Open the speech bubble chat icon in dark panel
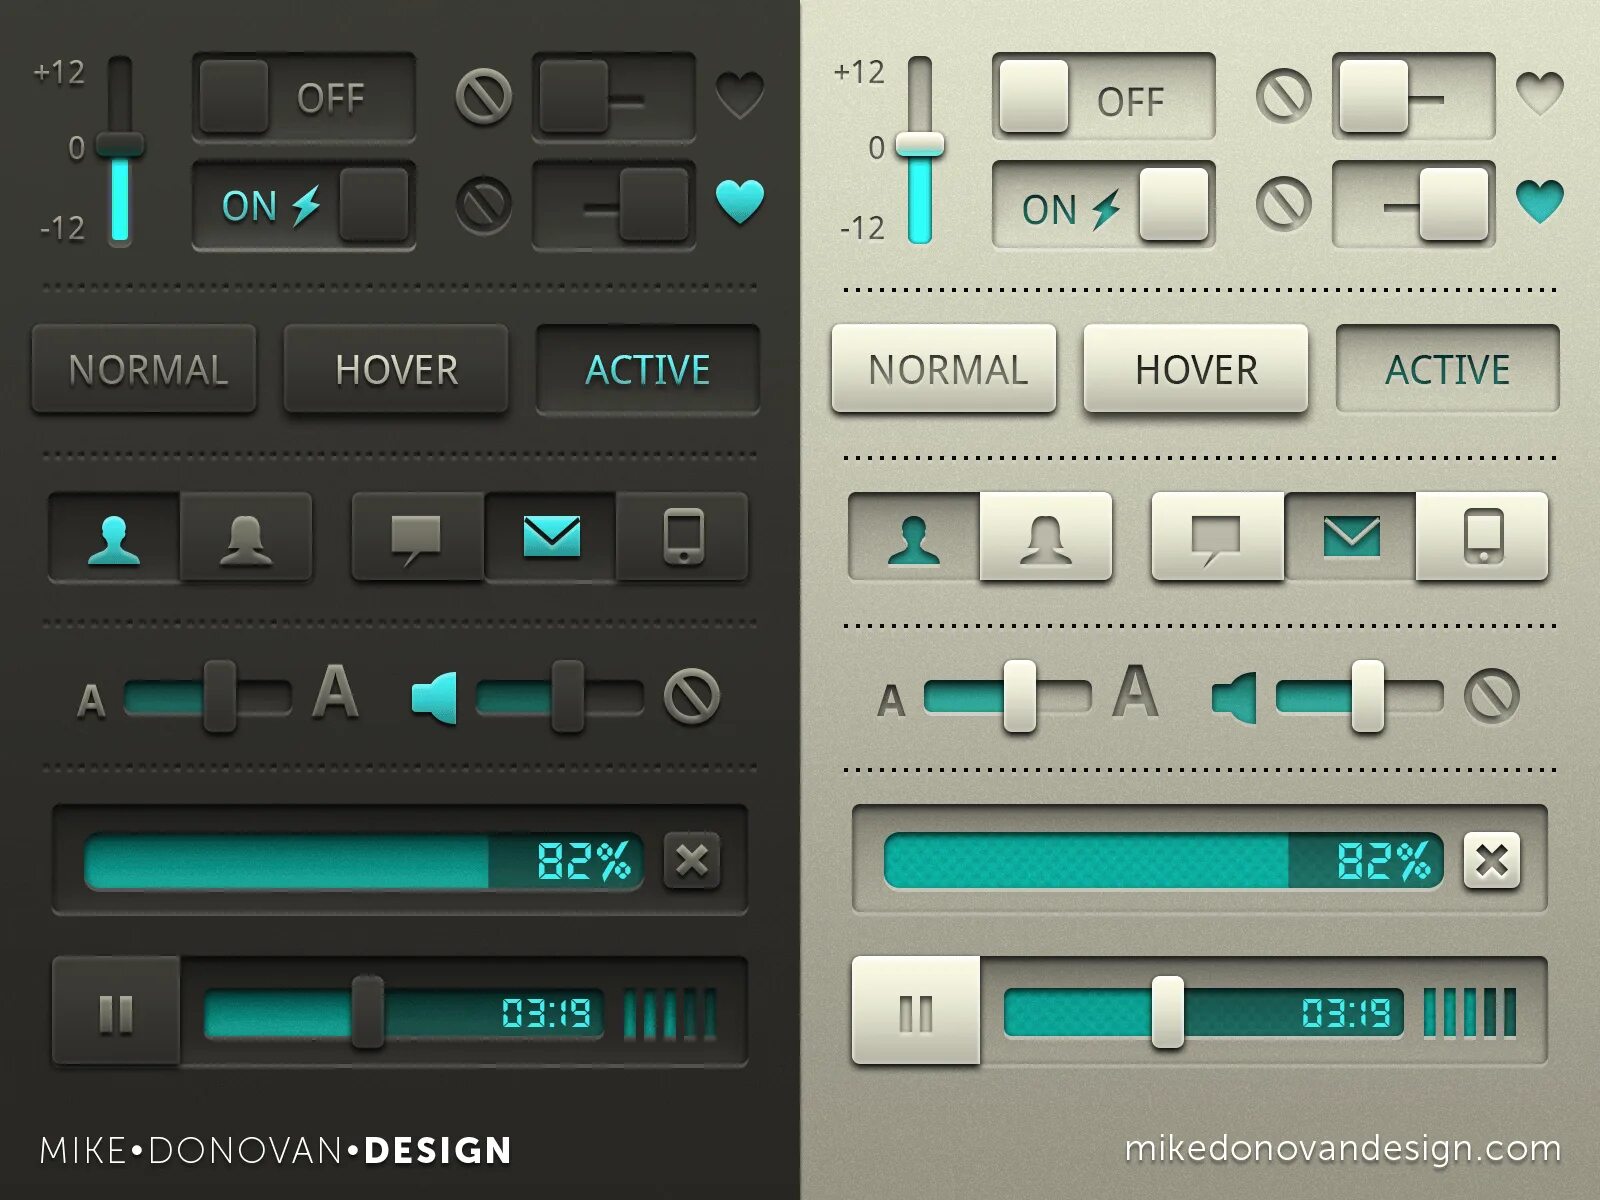Image resolution: width=1600 pixels, height=1200 pixels. coord(416,540)
